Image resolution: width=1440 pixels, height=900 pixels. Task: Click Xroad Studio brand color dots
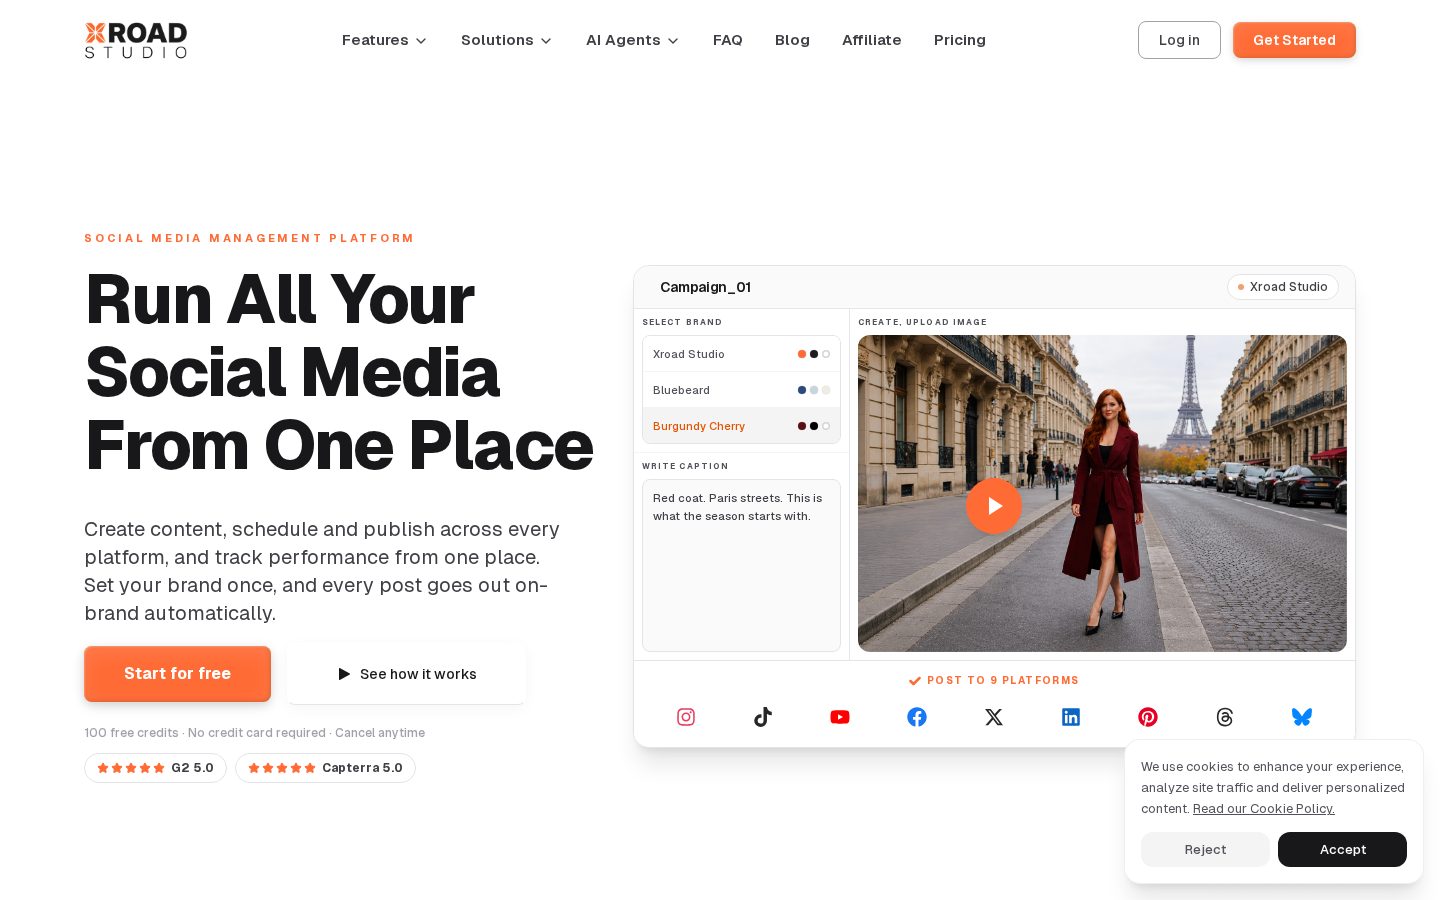tap(814, 354)
